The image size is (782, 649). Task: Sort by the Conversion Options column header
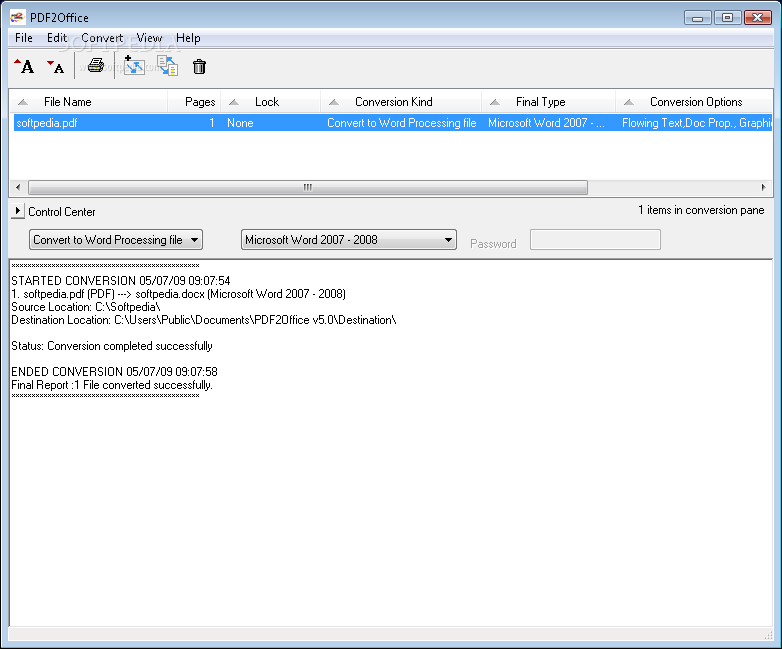pos(694,102)
